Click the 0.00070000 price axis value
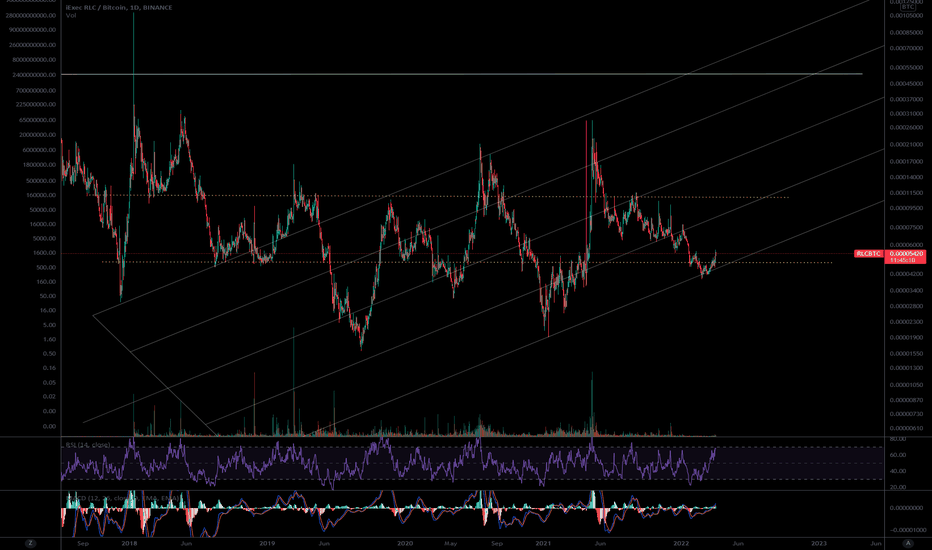 click(x=906, y=48)
